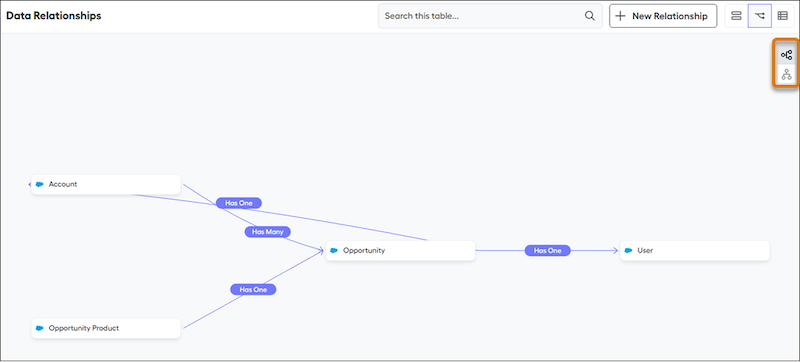
Task: Click Salesforce cloud icon on Opportunity Product
Action: click(40, 328)
